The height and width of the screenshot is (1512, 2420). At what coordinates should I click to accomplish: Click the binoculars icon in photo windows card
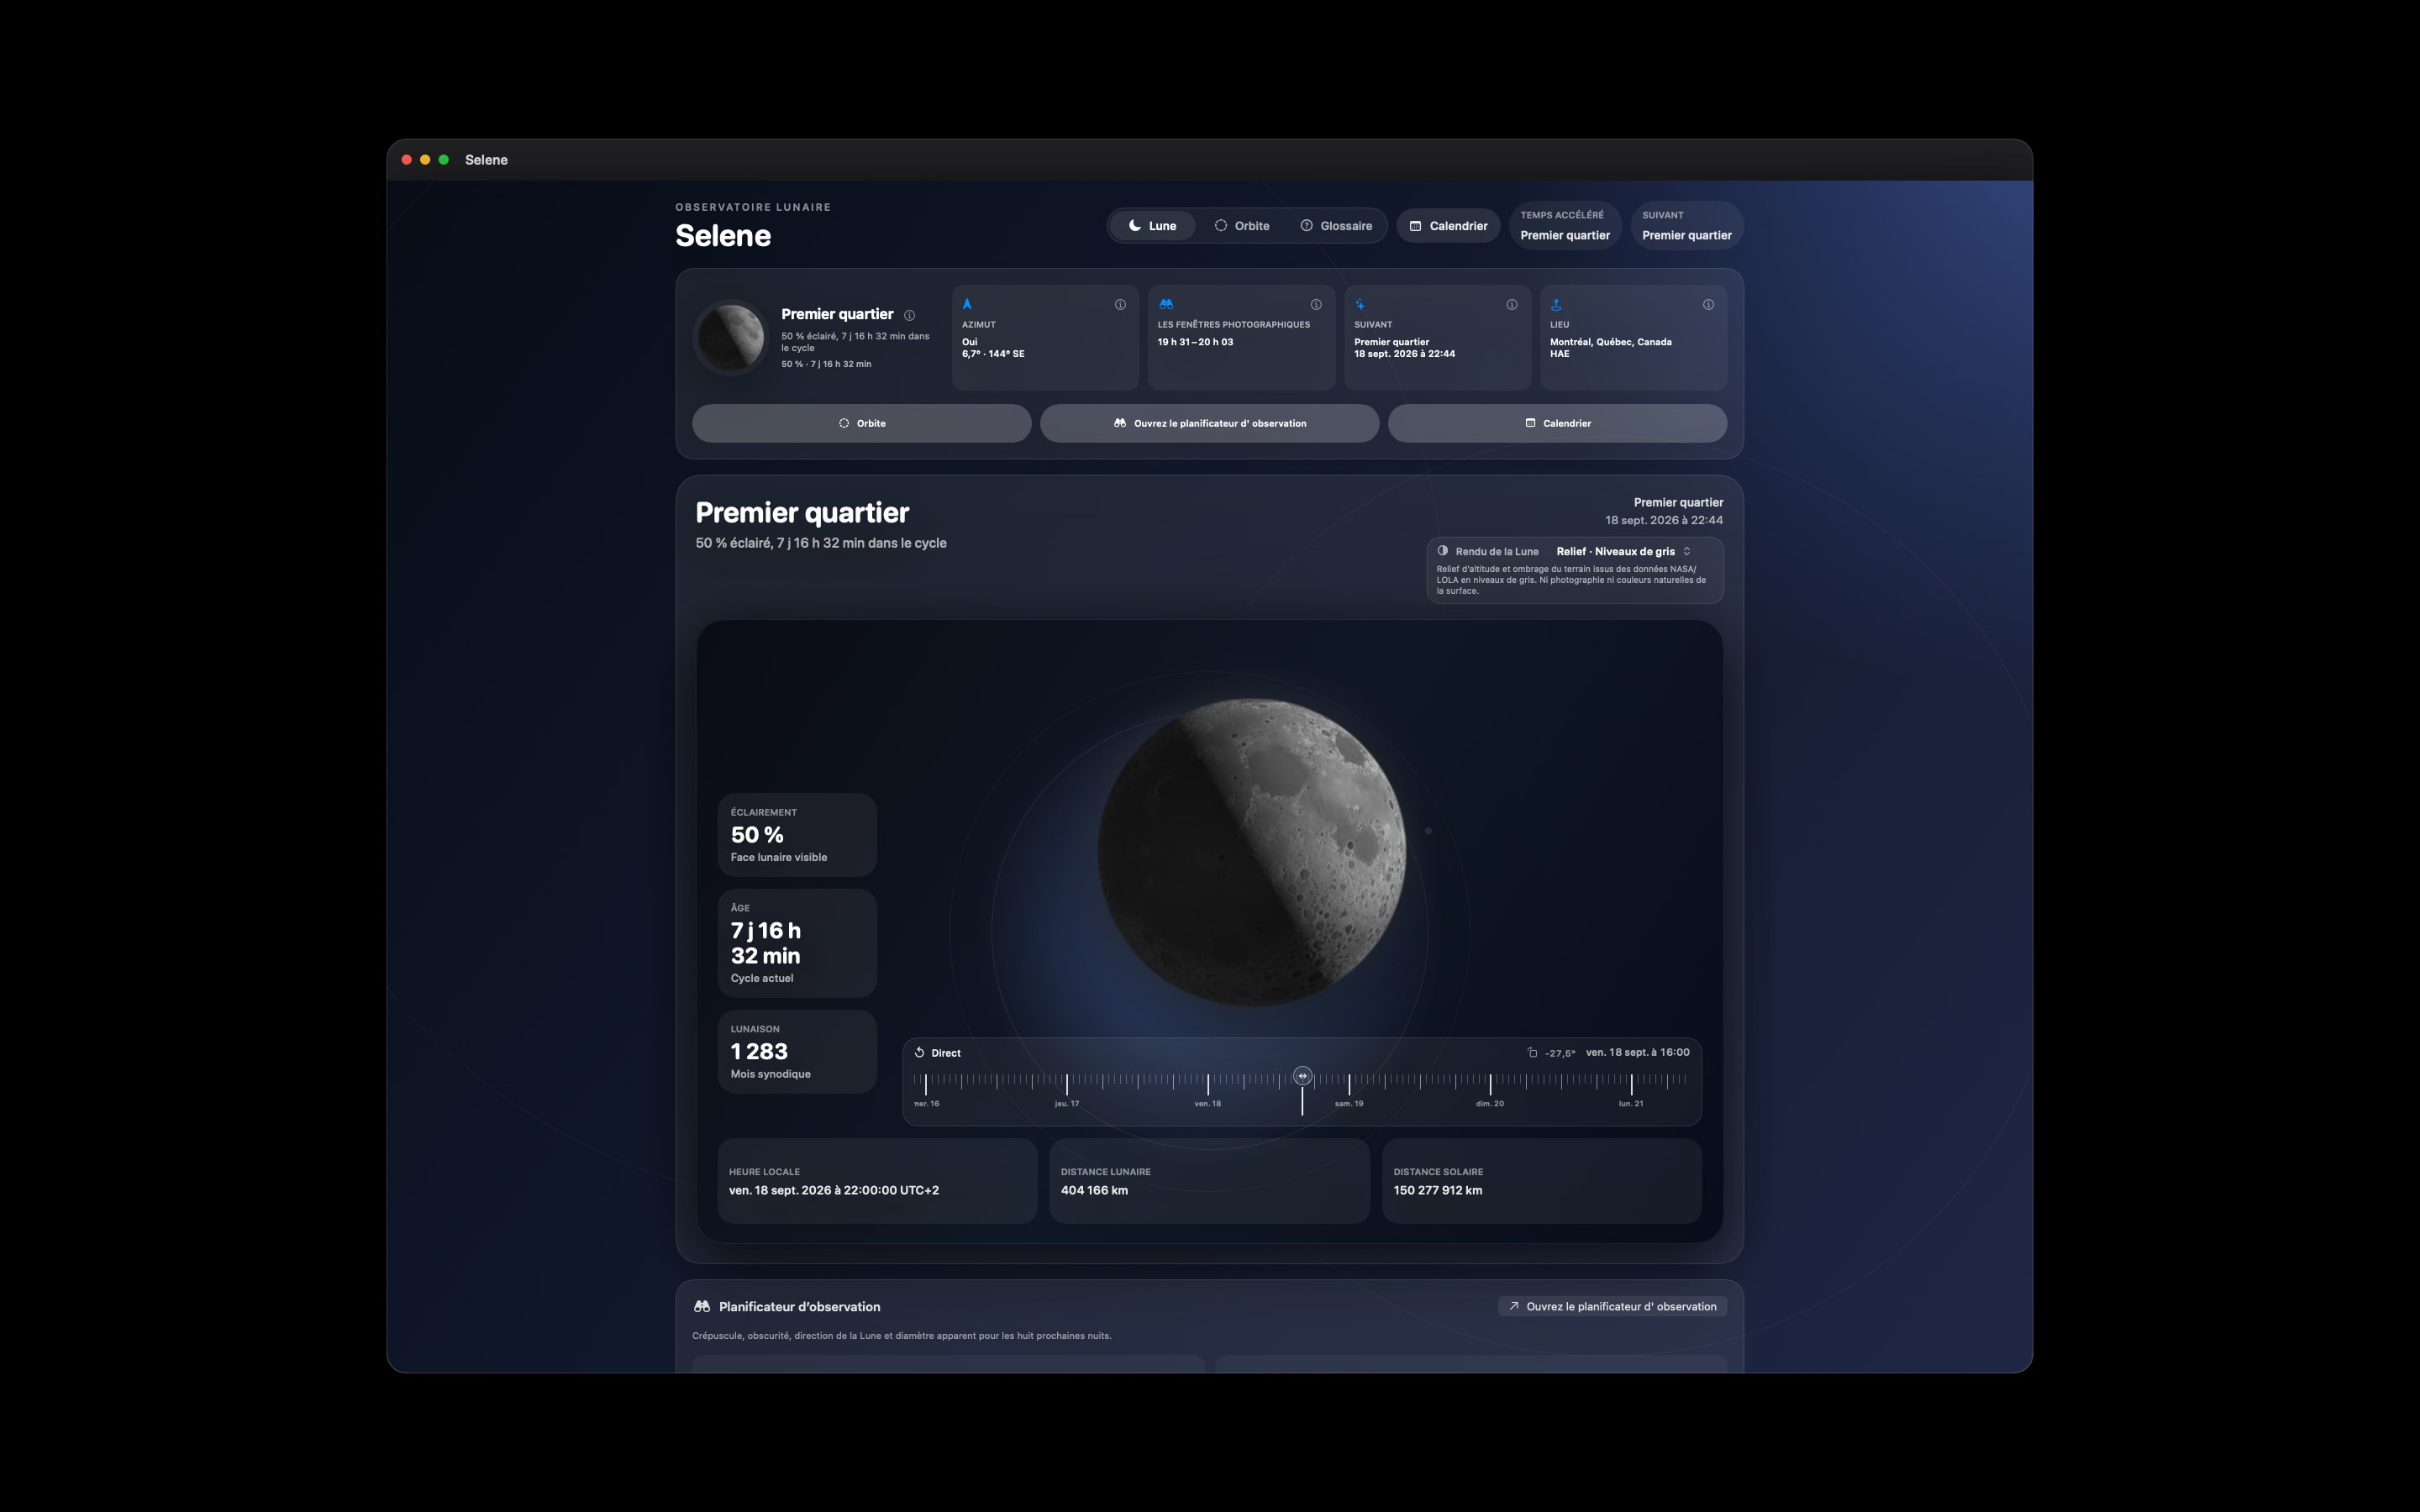tap(1166, 304)
